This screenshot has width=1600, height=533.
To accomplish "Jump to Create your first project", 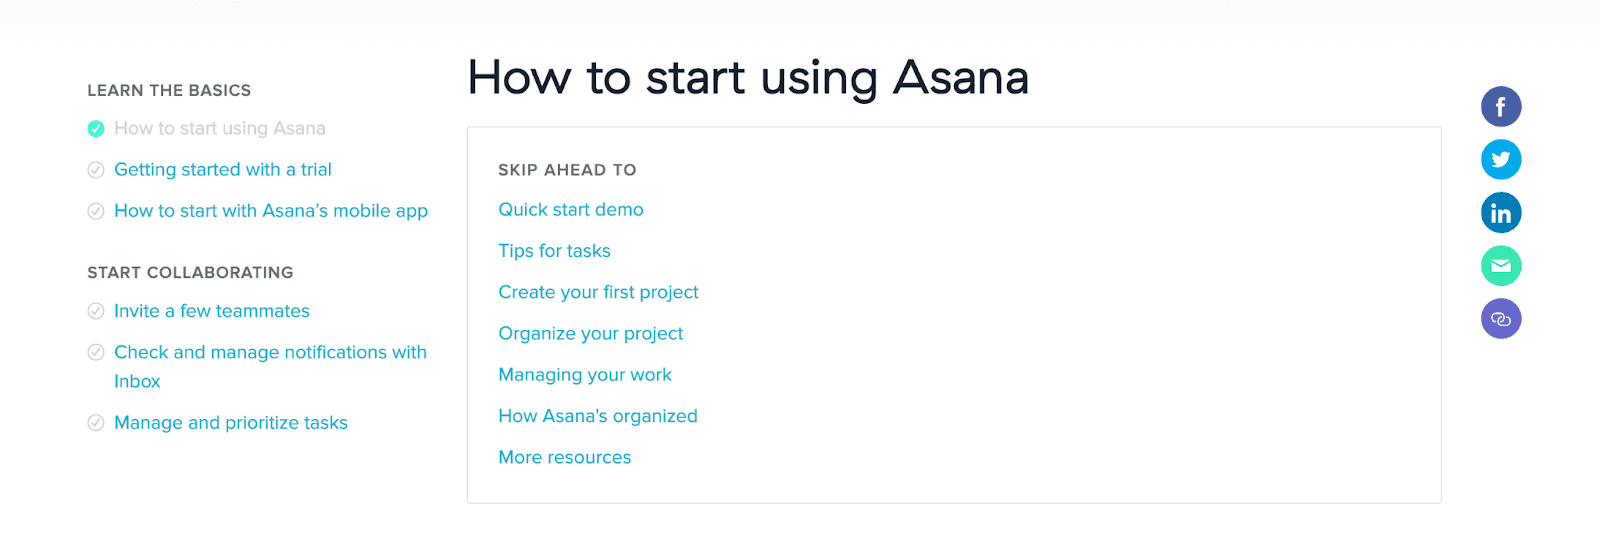I will coord(598,292).
